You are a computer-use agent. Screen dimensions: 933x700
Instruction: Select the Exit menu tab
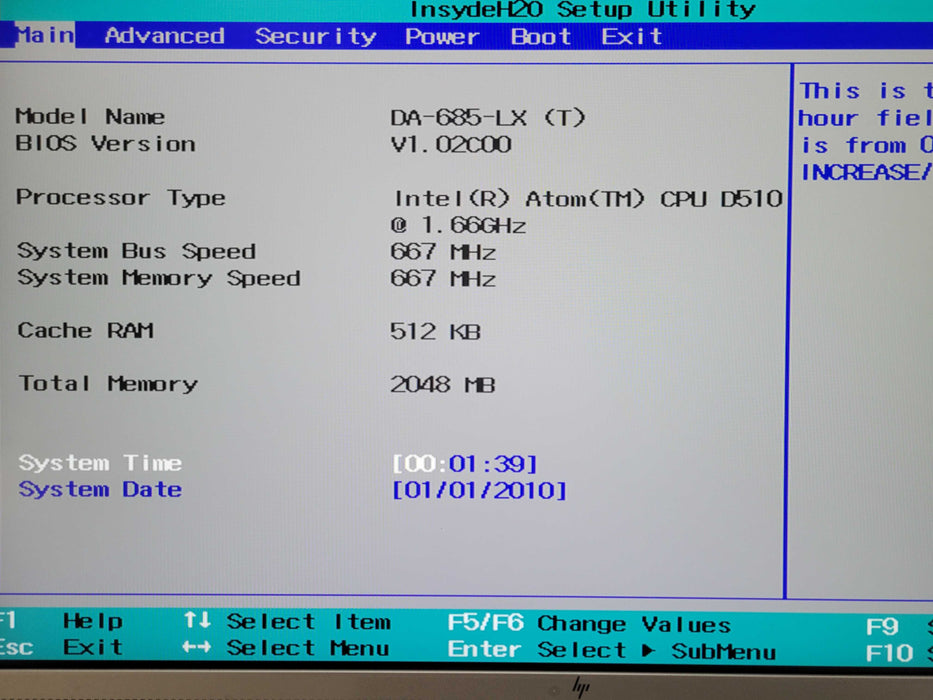pyautogui.click(x=631, y=37)
